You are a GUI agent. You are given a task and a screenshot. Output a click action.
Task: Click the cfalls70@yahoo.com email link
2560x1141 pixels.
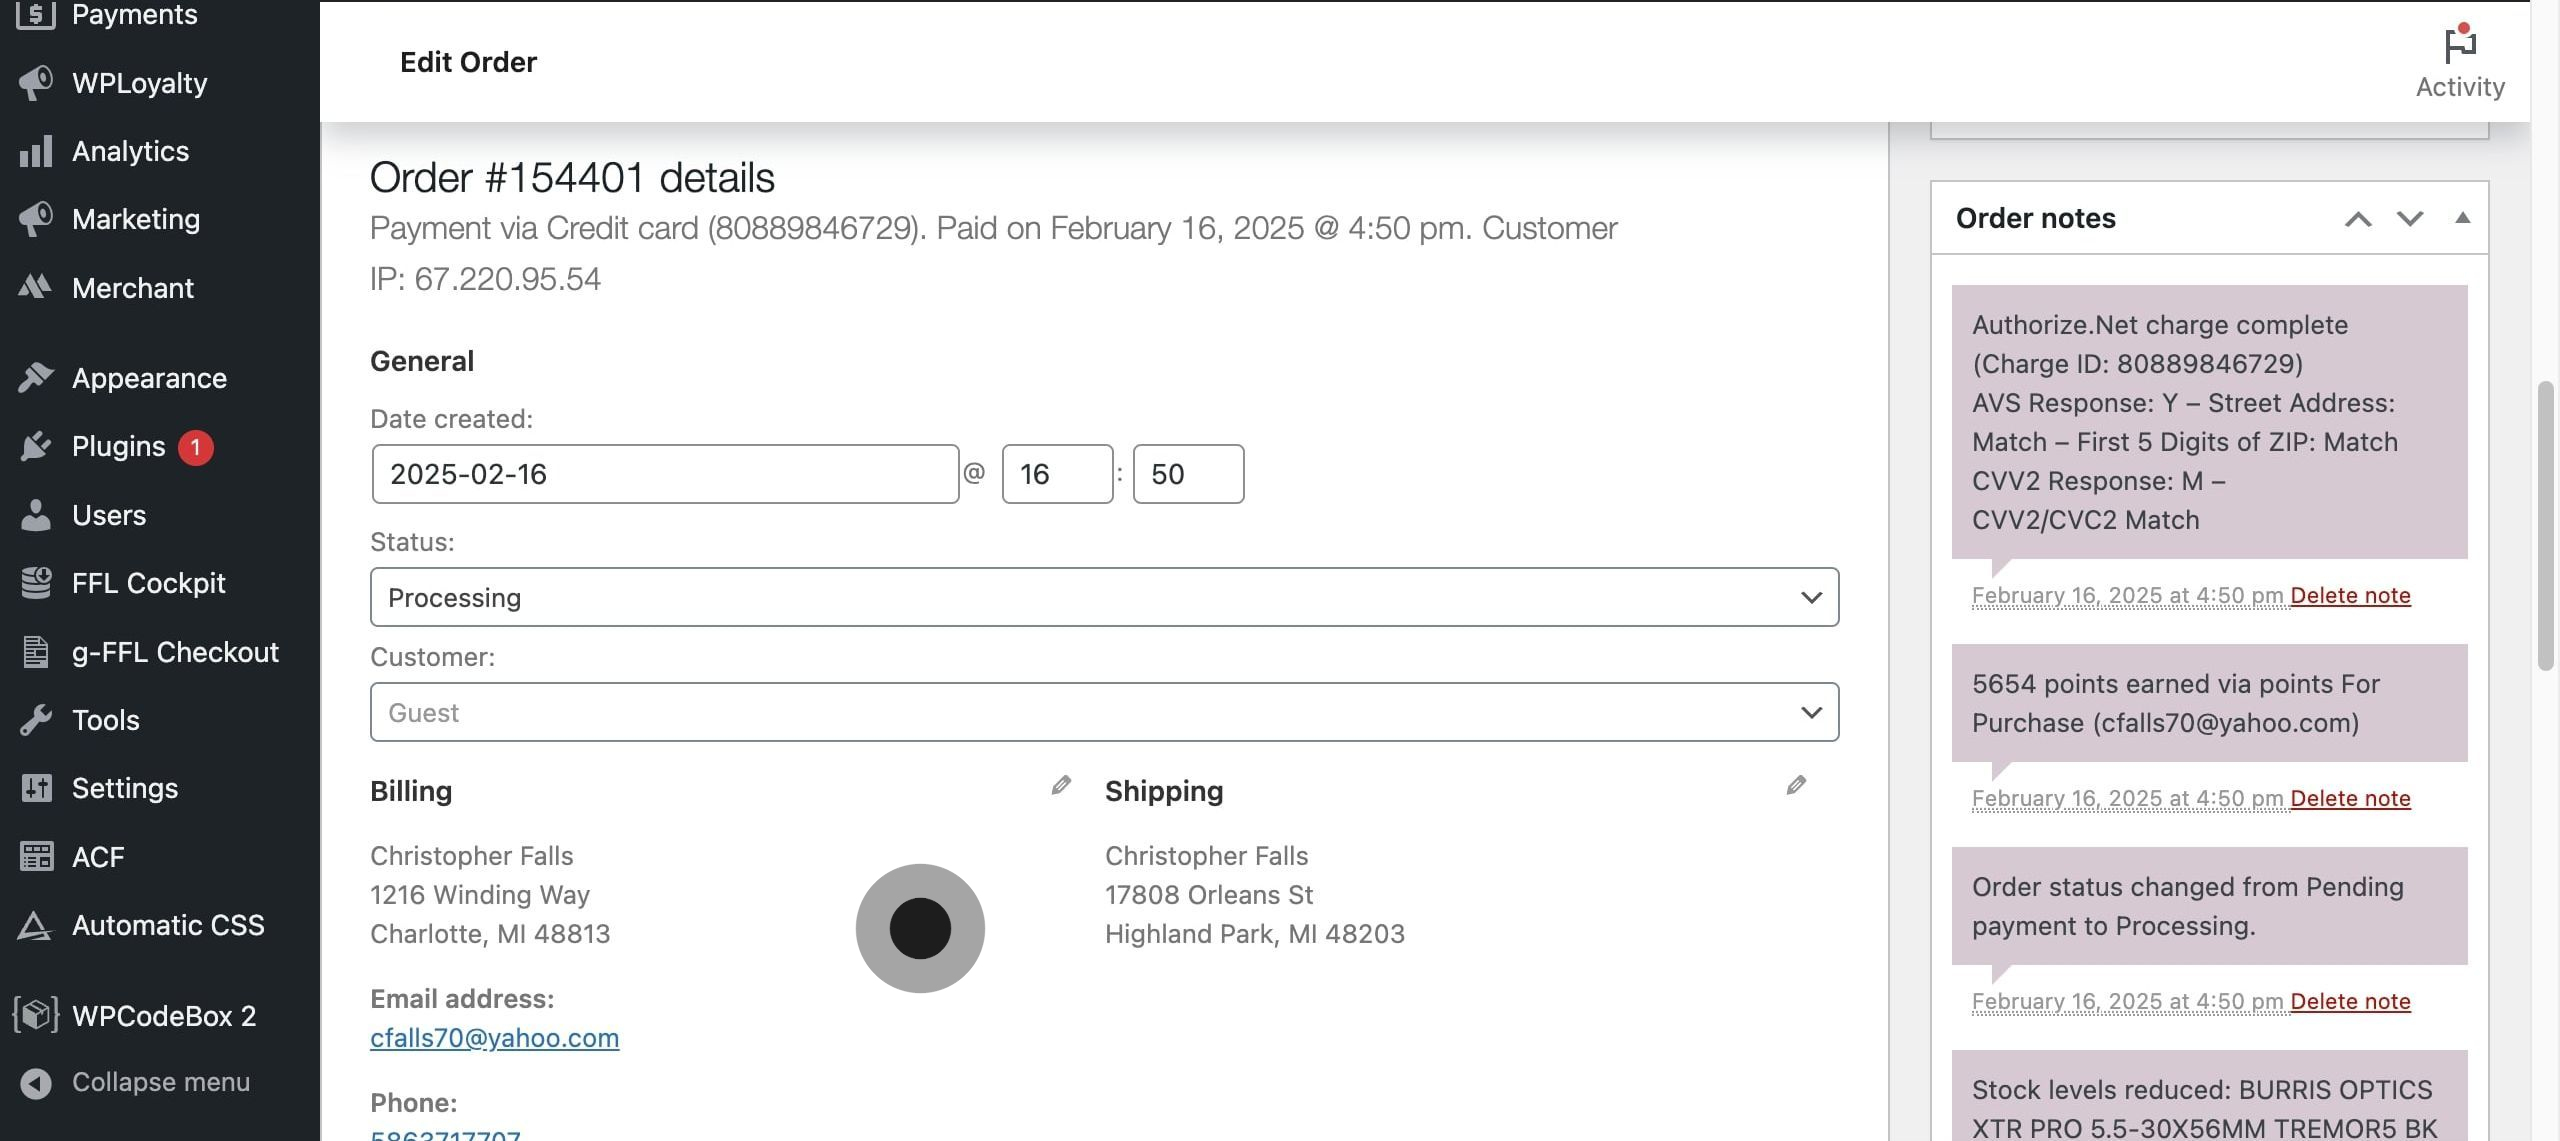494,1038
